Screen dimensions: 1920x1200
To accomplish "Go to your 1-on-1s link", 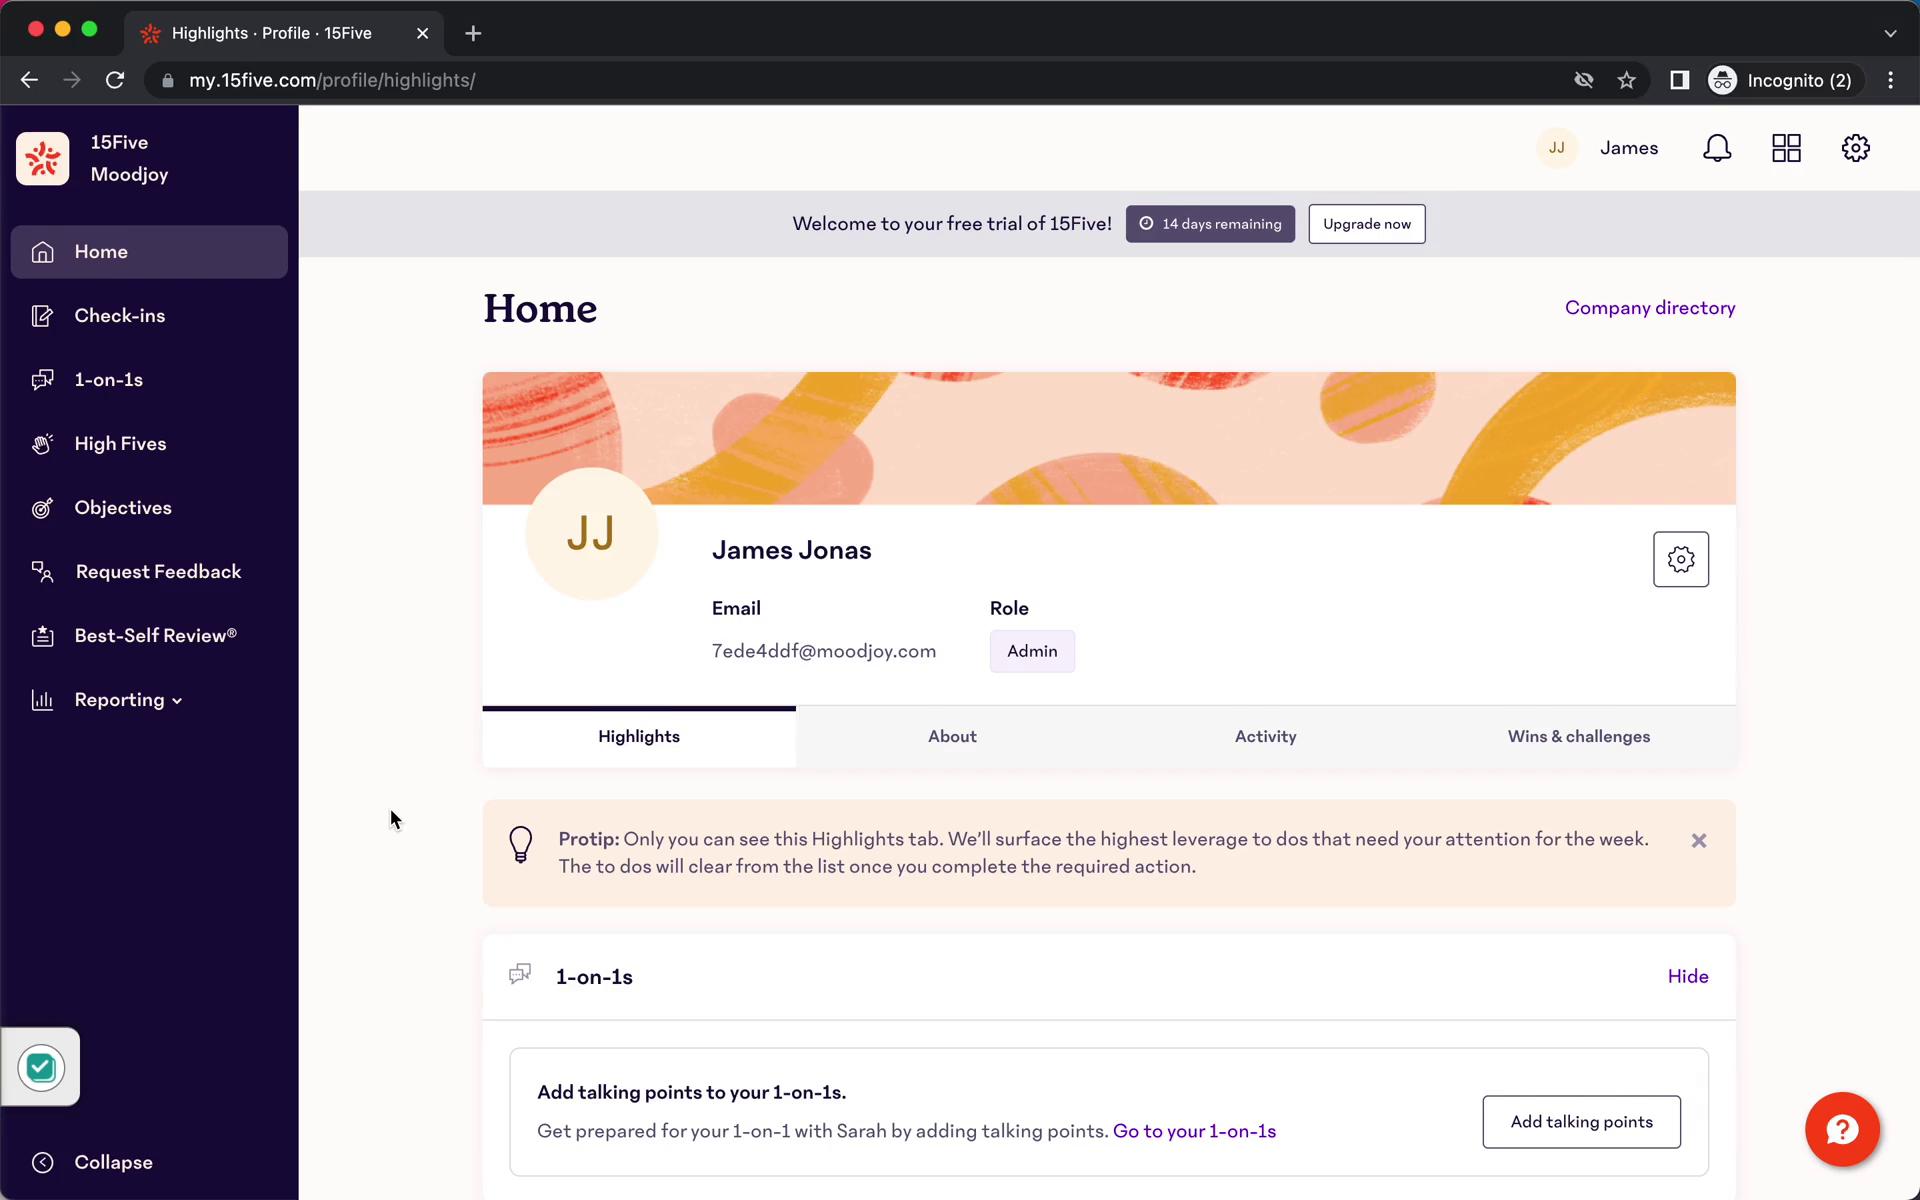I will pos(1194,1131).
